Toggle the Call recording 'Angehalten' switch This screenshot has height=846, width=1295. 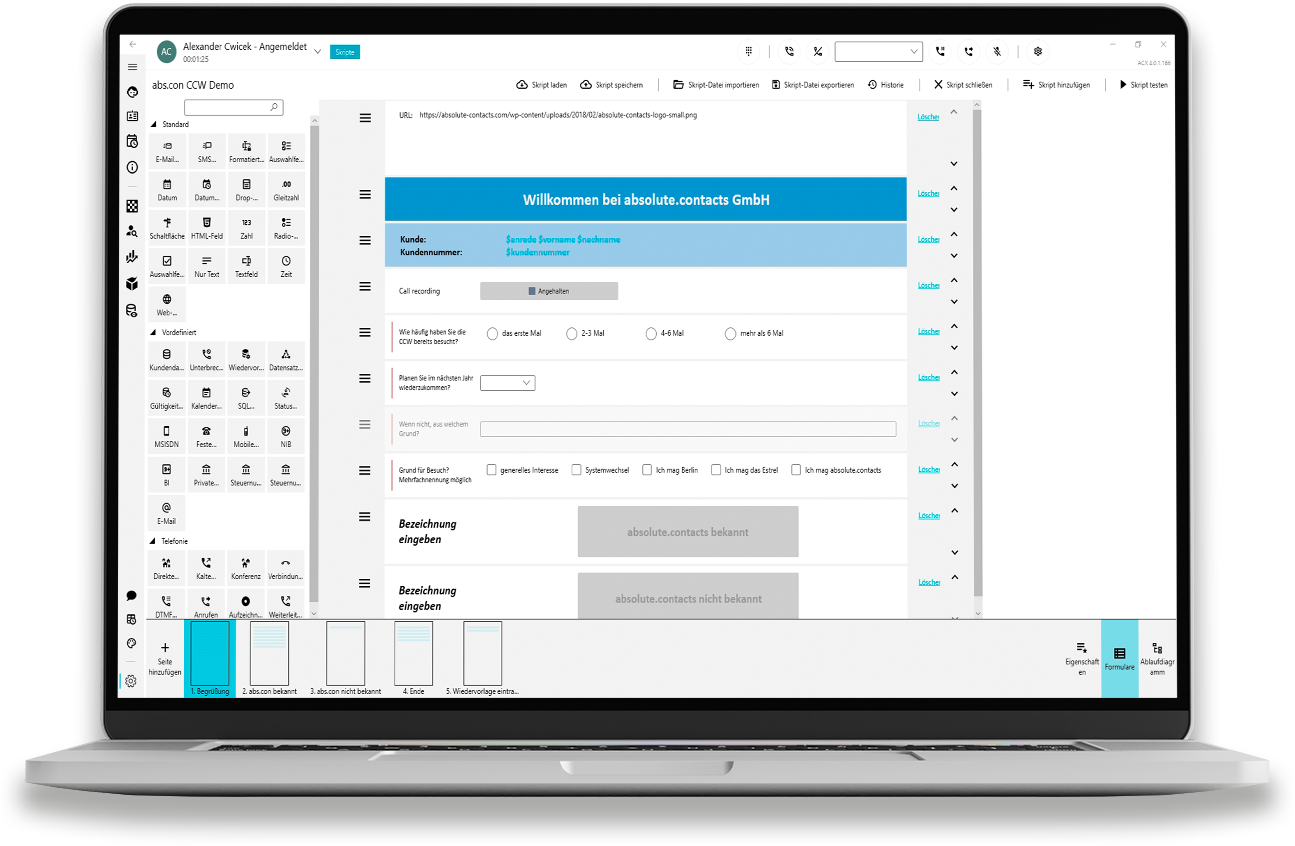(549, 291)
